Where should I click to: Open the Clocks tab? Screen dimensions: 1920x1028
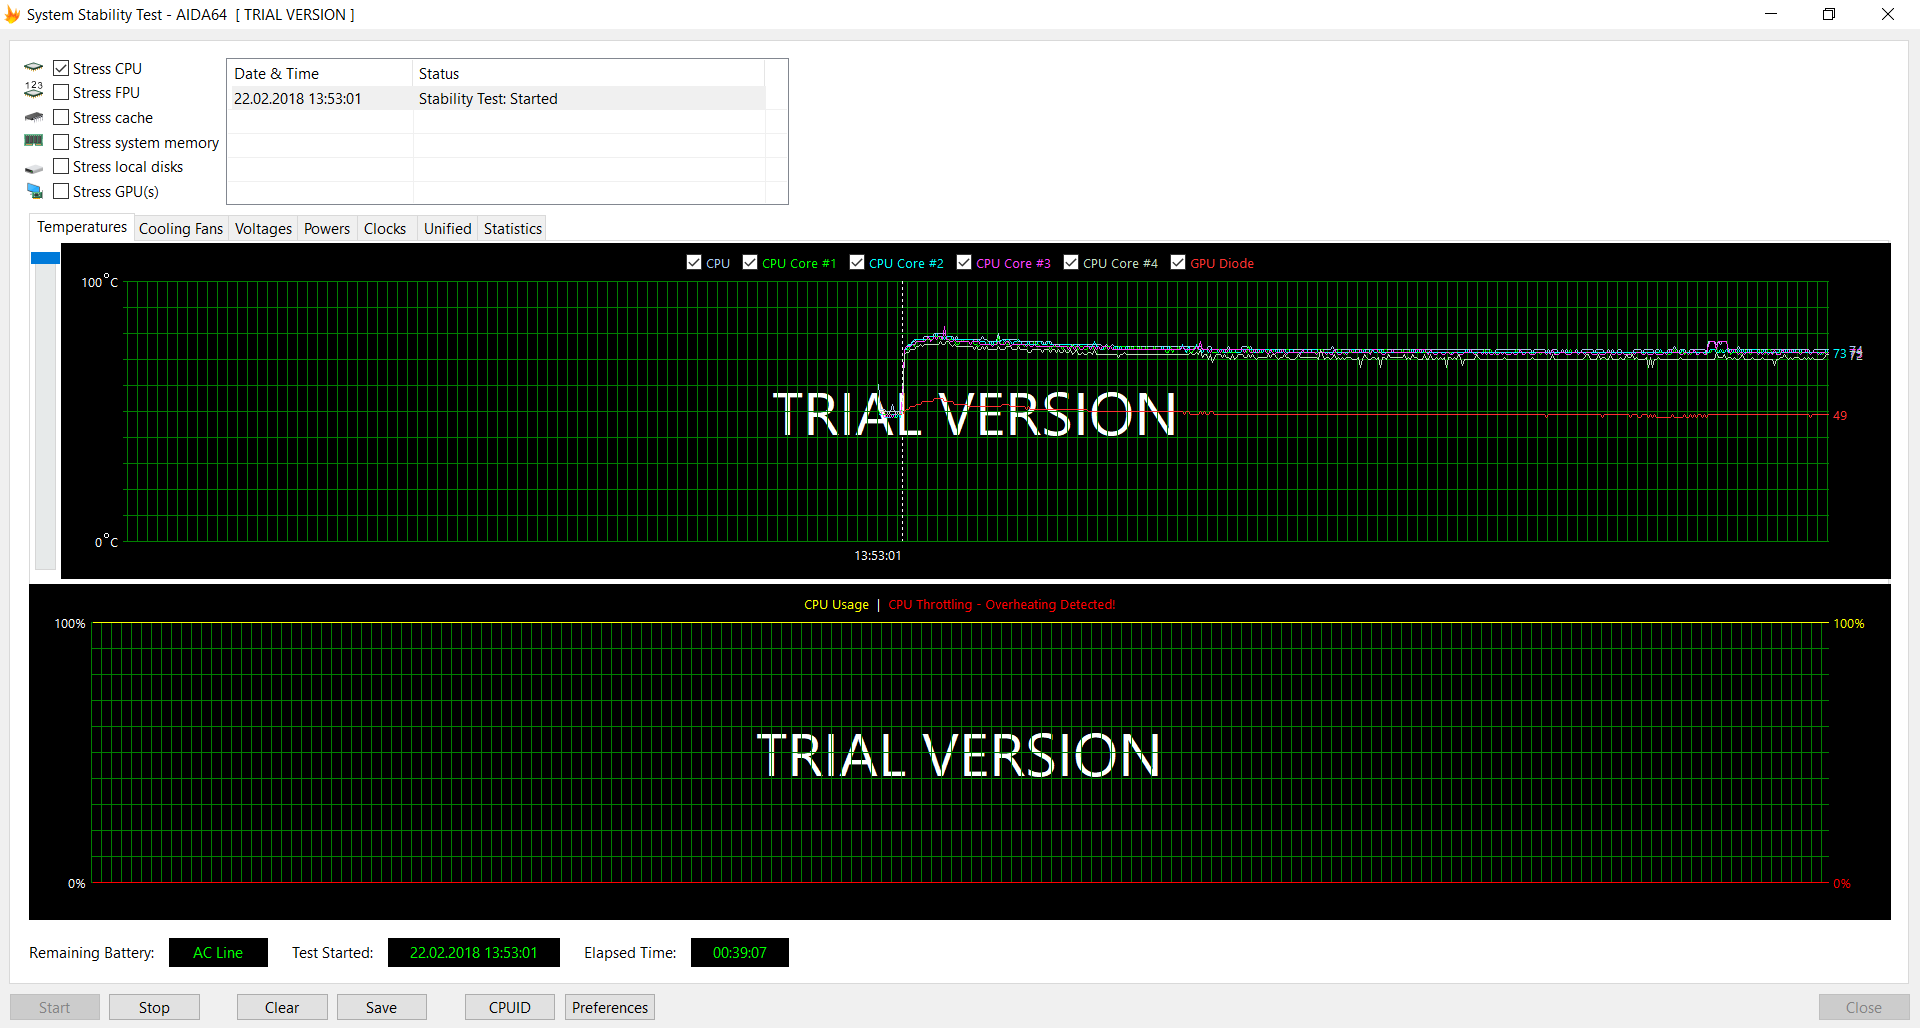click(385, 229)
